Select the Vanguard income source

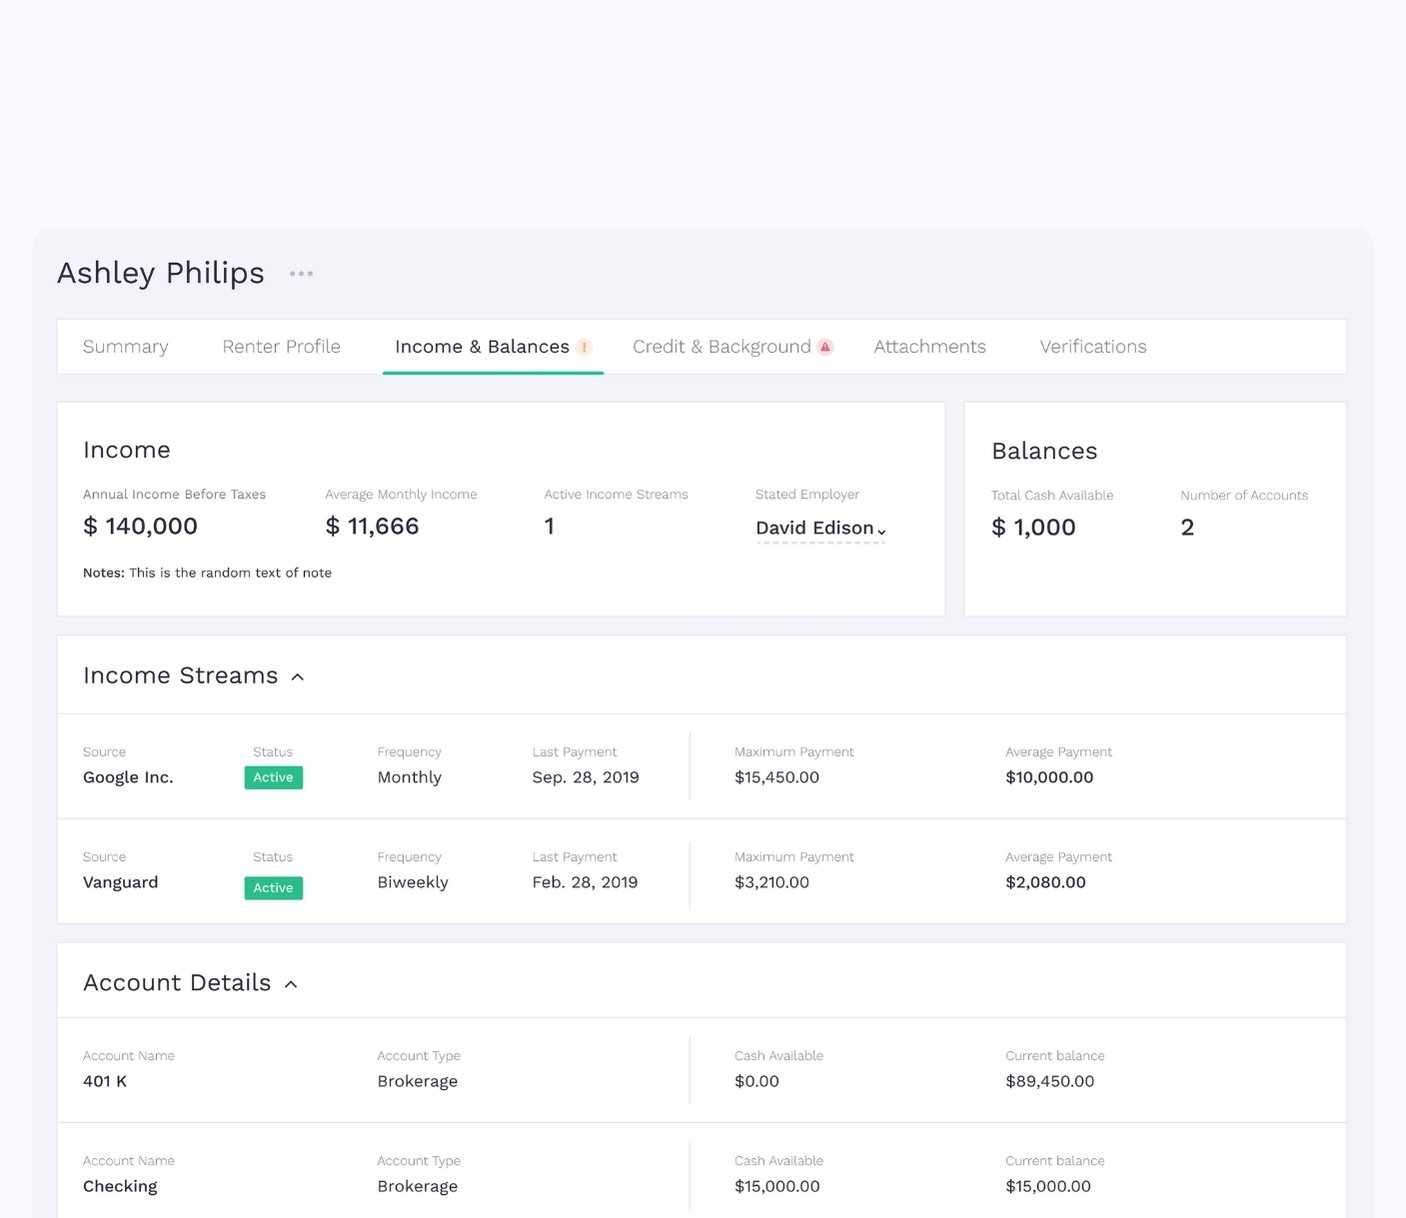click(120, 883)
